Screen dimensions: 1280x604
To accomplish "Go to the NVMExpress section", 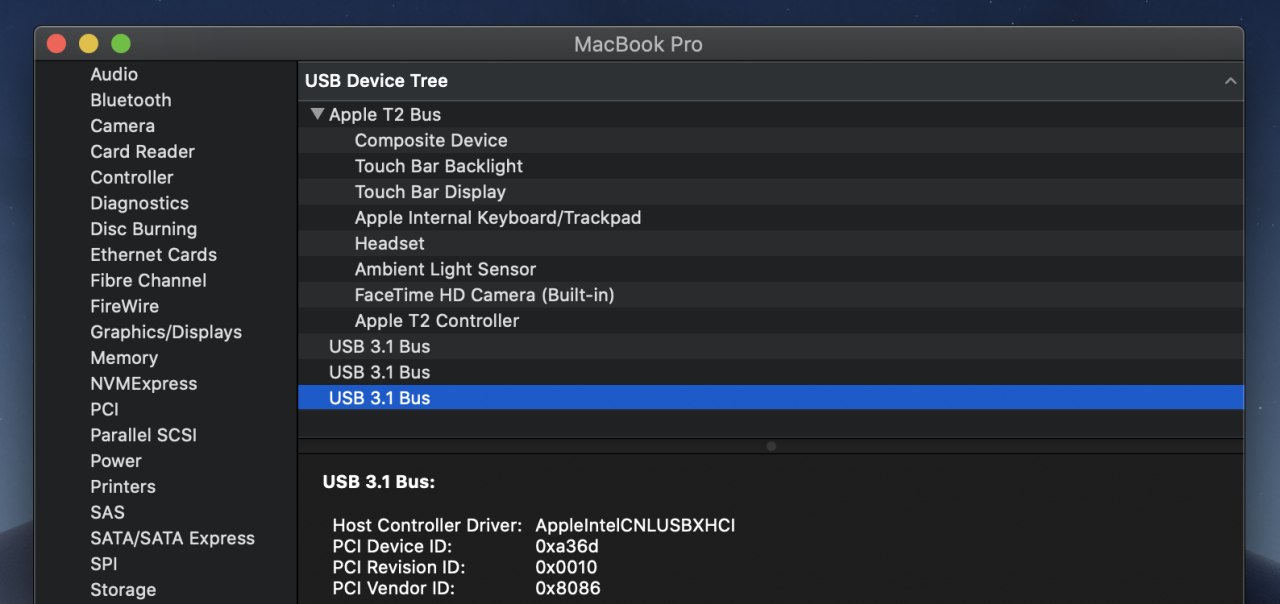I will (144, 384).
